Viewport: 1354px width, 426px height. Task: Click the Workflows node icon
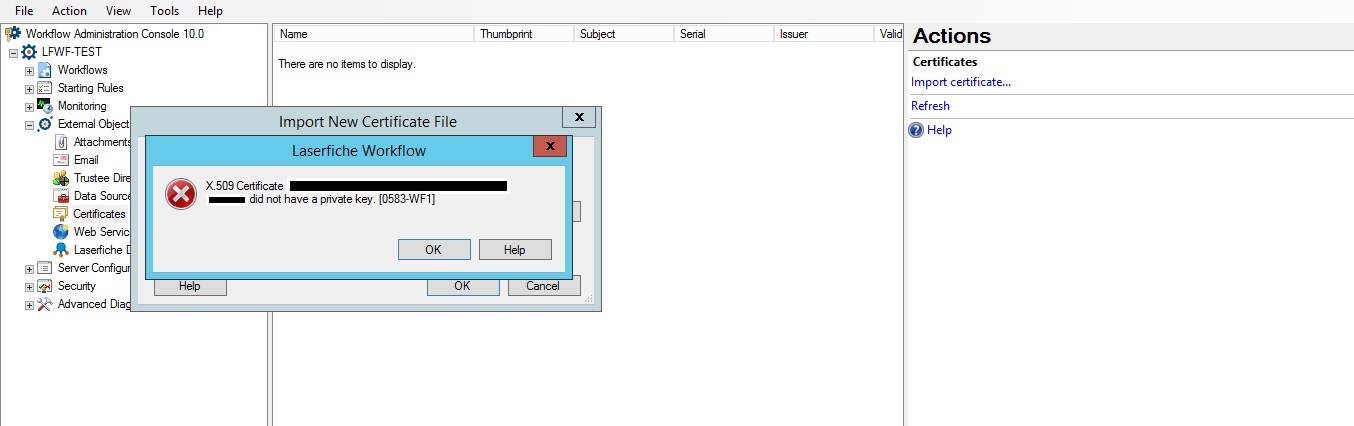click(x=45, y=70)
